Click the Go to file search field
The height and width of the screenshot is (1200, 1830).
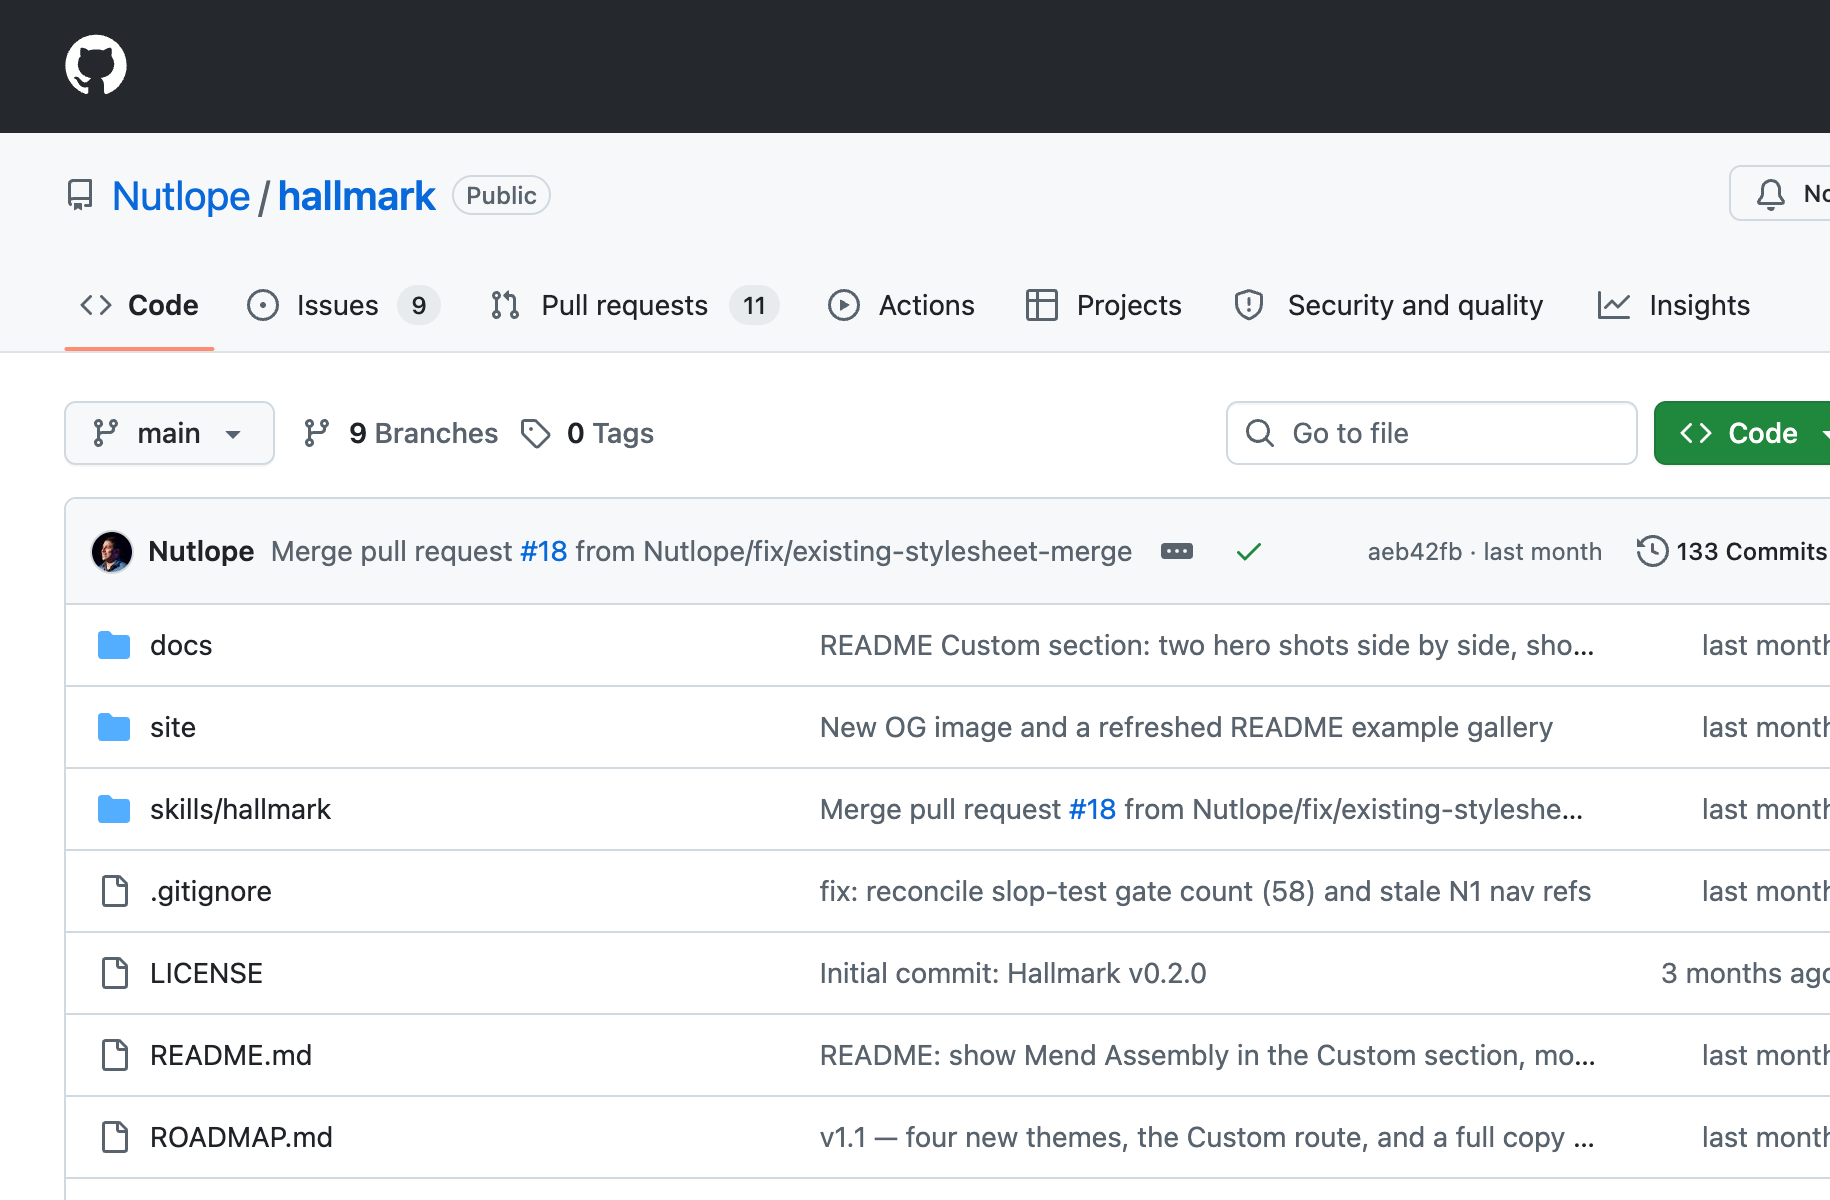[1431, 433]
